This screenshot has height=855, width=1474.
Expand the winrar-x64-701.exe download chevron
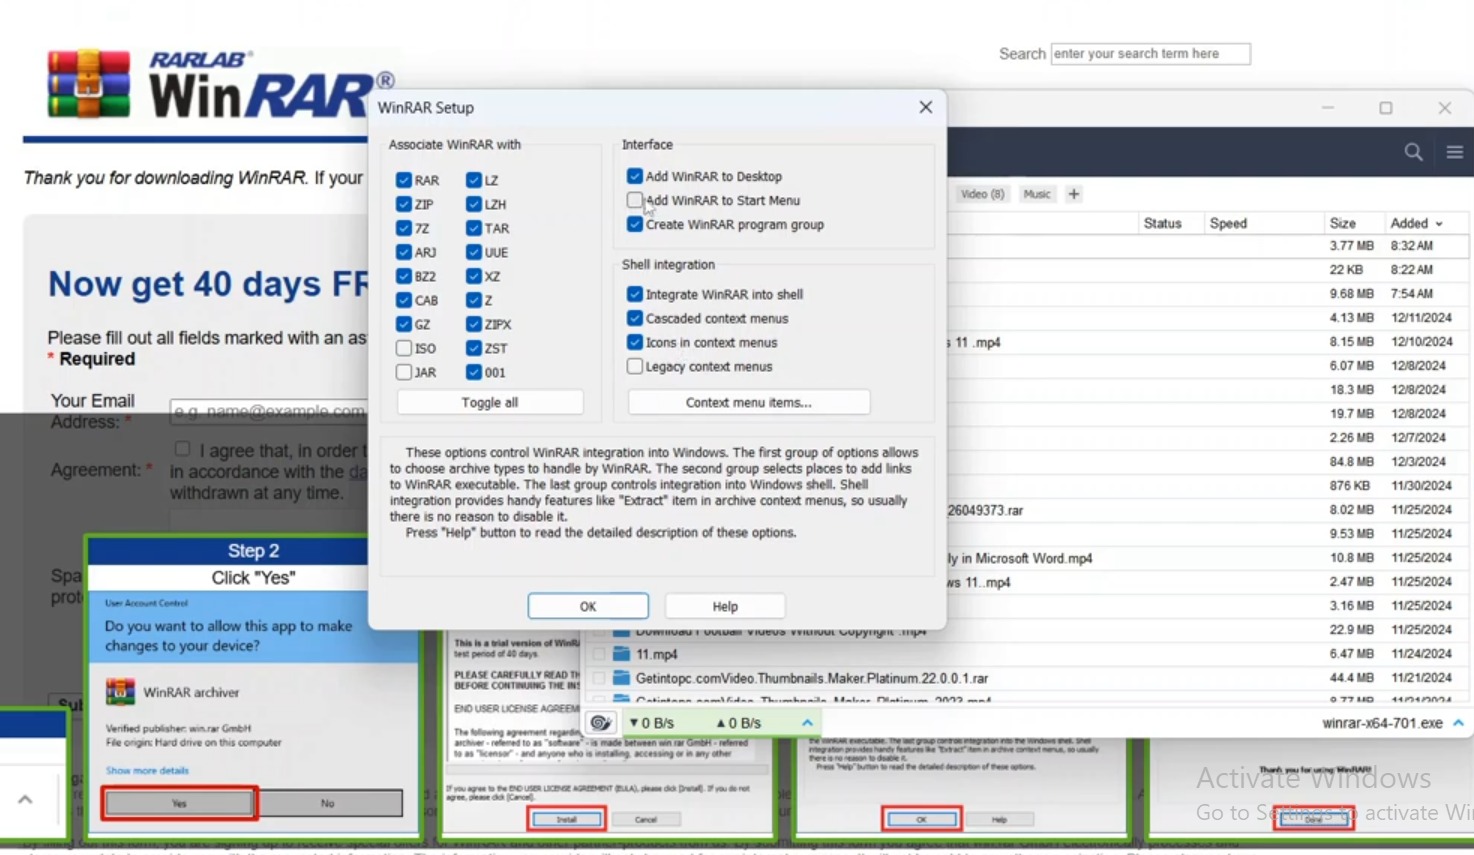click(x=1458, y=722)
